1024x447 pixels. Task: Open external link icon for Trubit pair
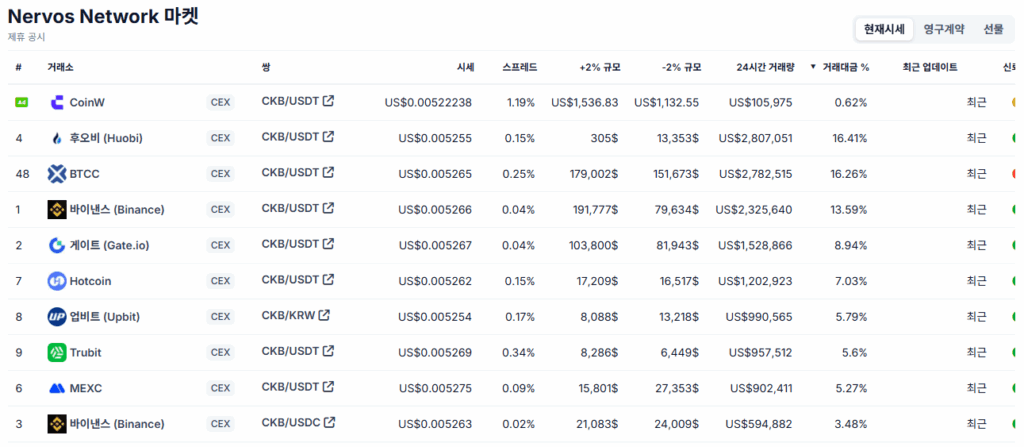click(328, 351)
